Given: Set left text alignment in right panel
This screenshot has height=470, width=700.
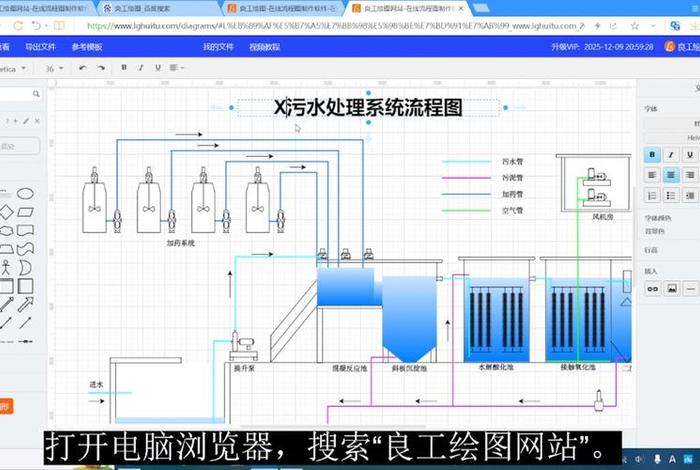Looking at the screenshot, I should click(652, 175).
